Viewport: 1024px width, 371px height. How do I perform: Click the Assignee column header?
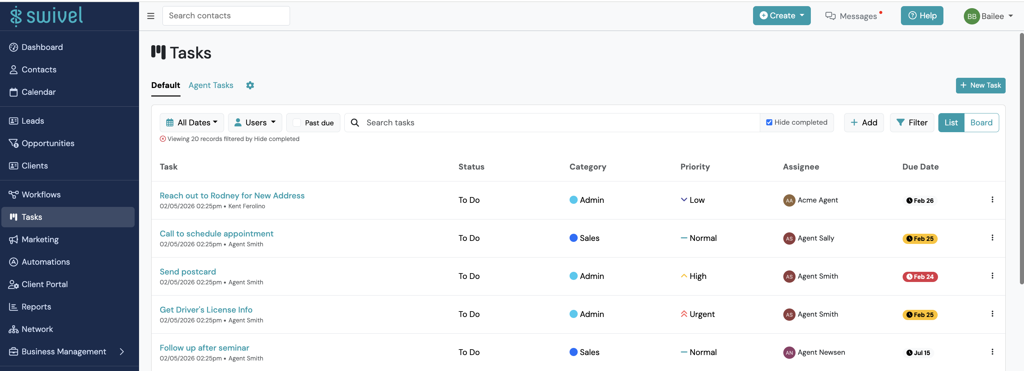801,167
